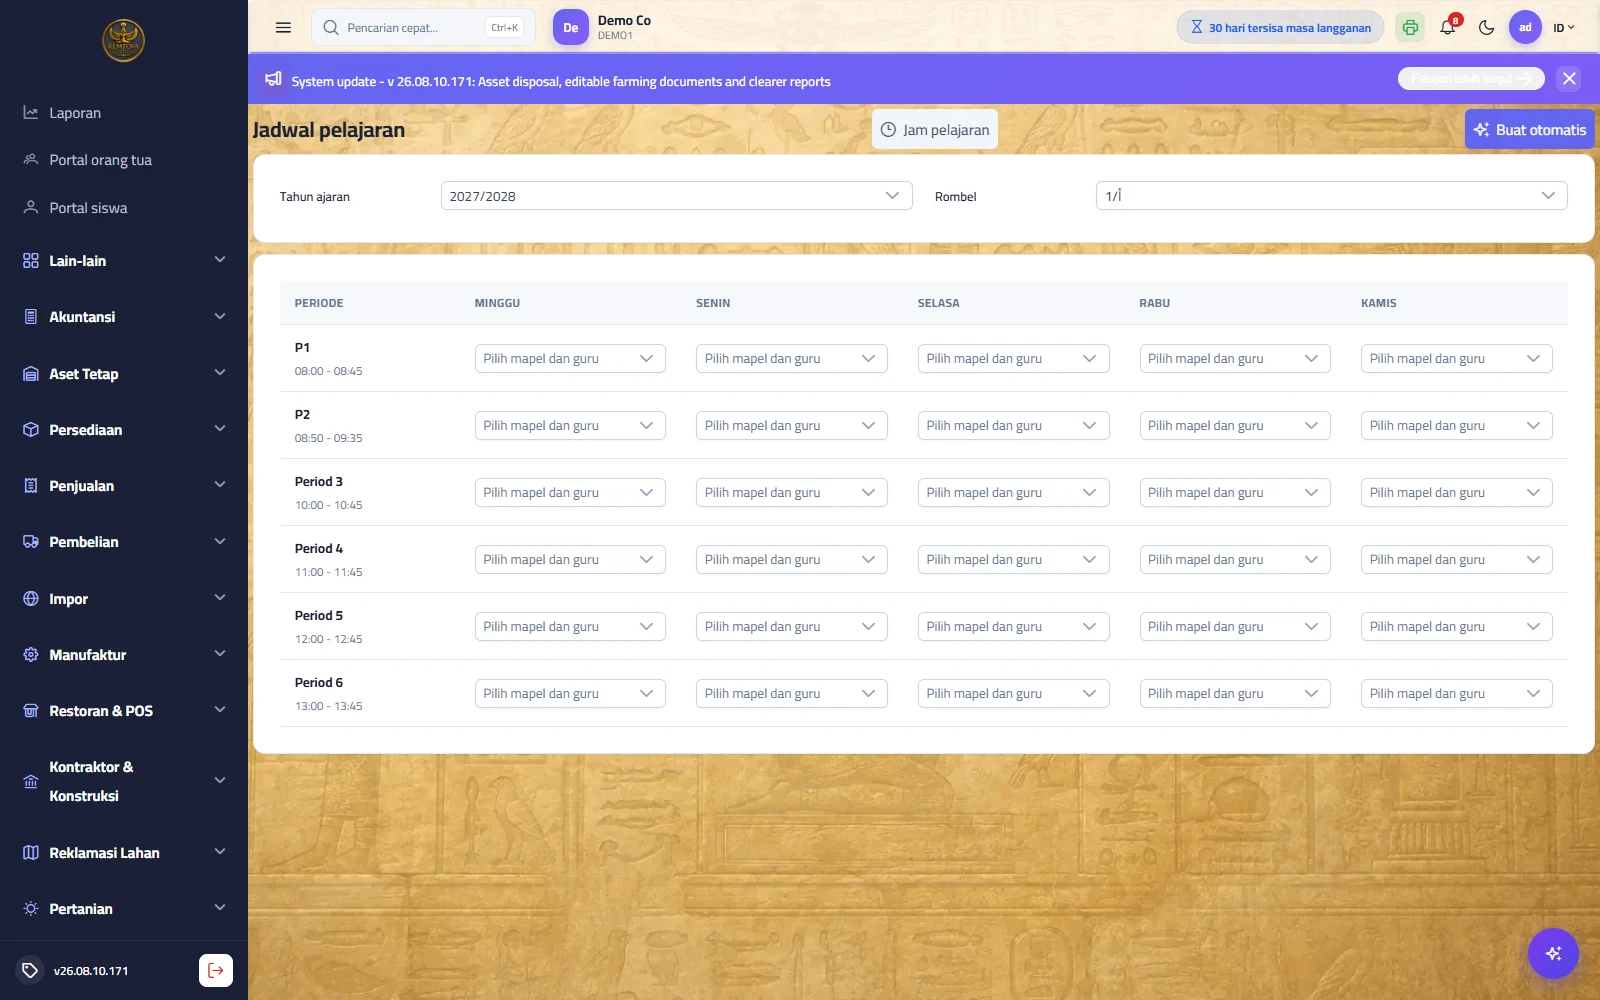The height and width of the screenshot is (1000, 1600).
Task: Click the Restoran & POS shop icon
Action: point(31,711)
